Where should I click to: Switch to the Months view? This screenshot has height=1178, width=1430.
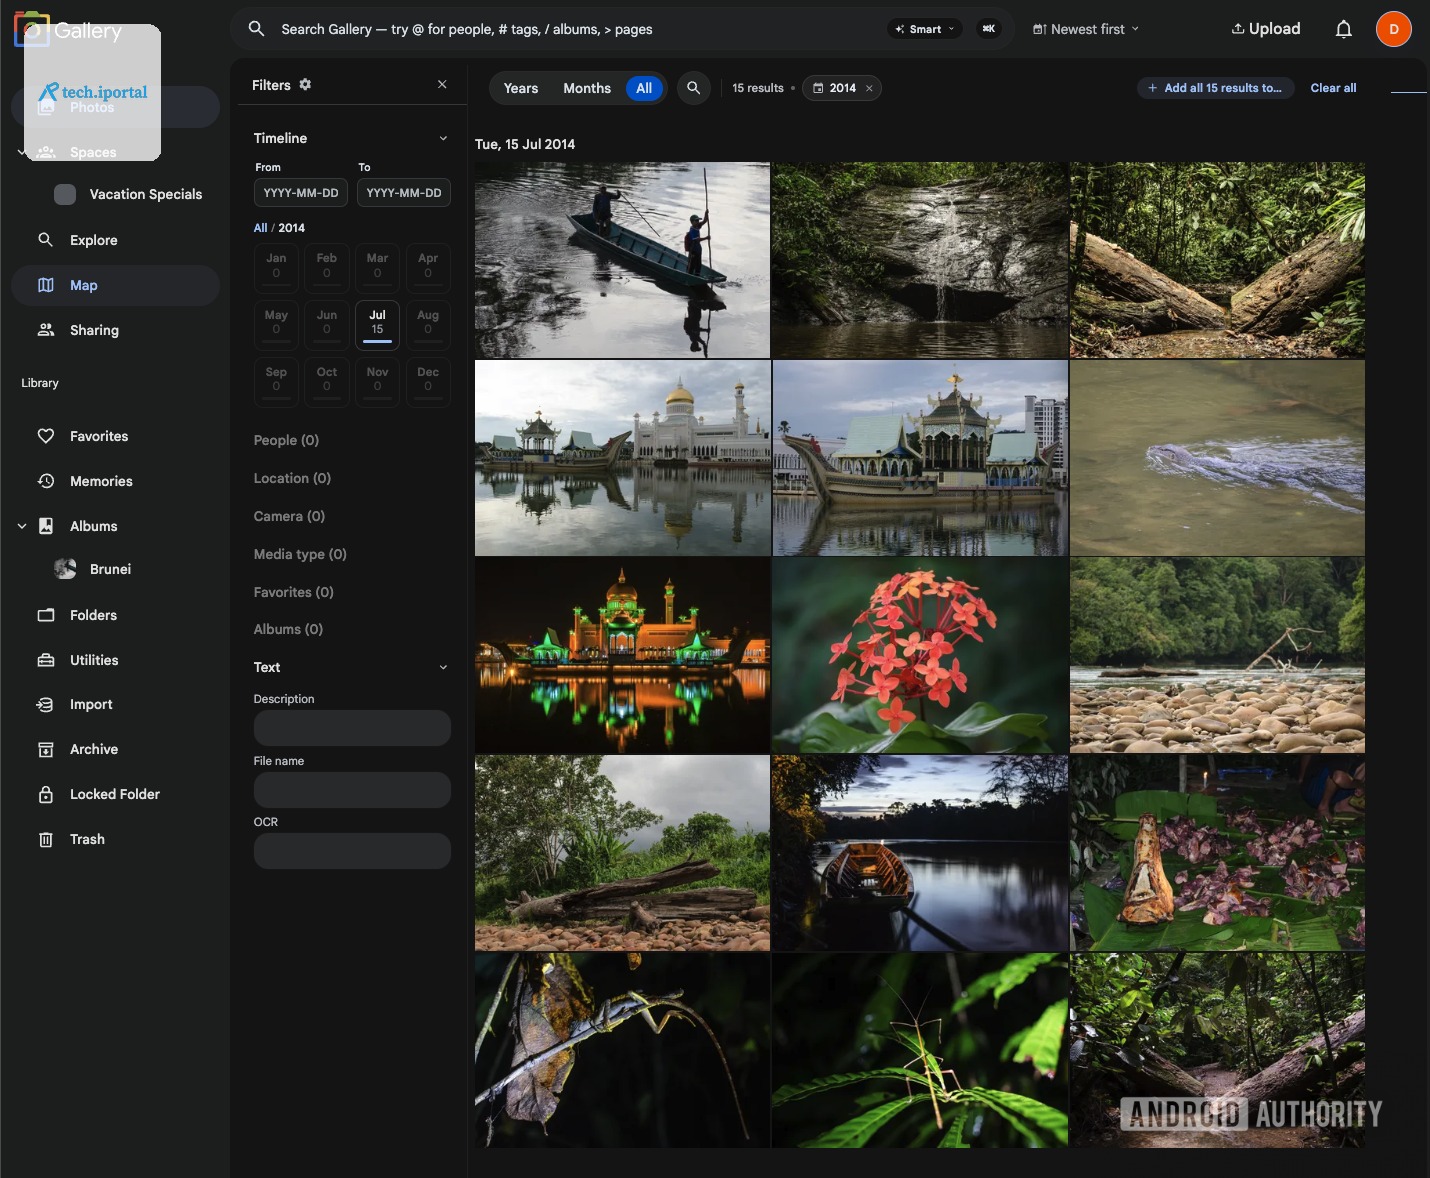tap(587, 88)
